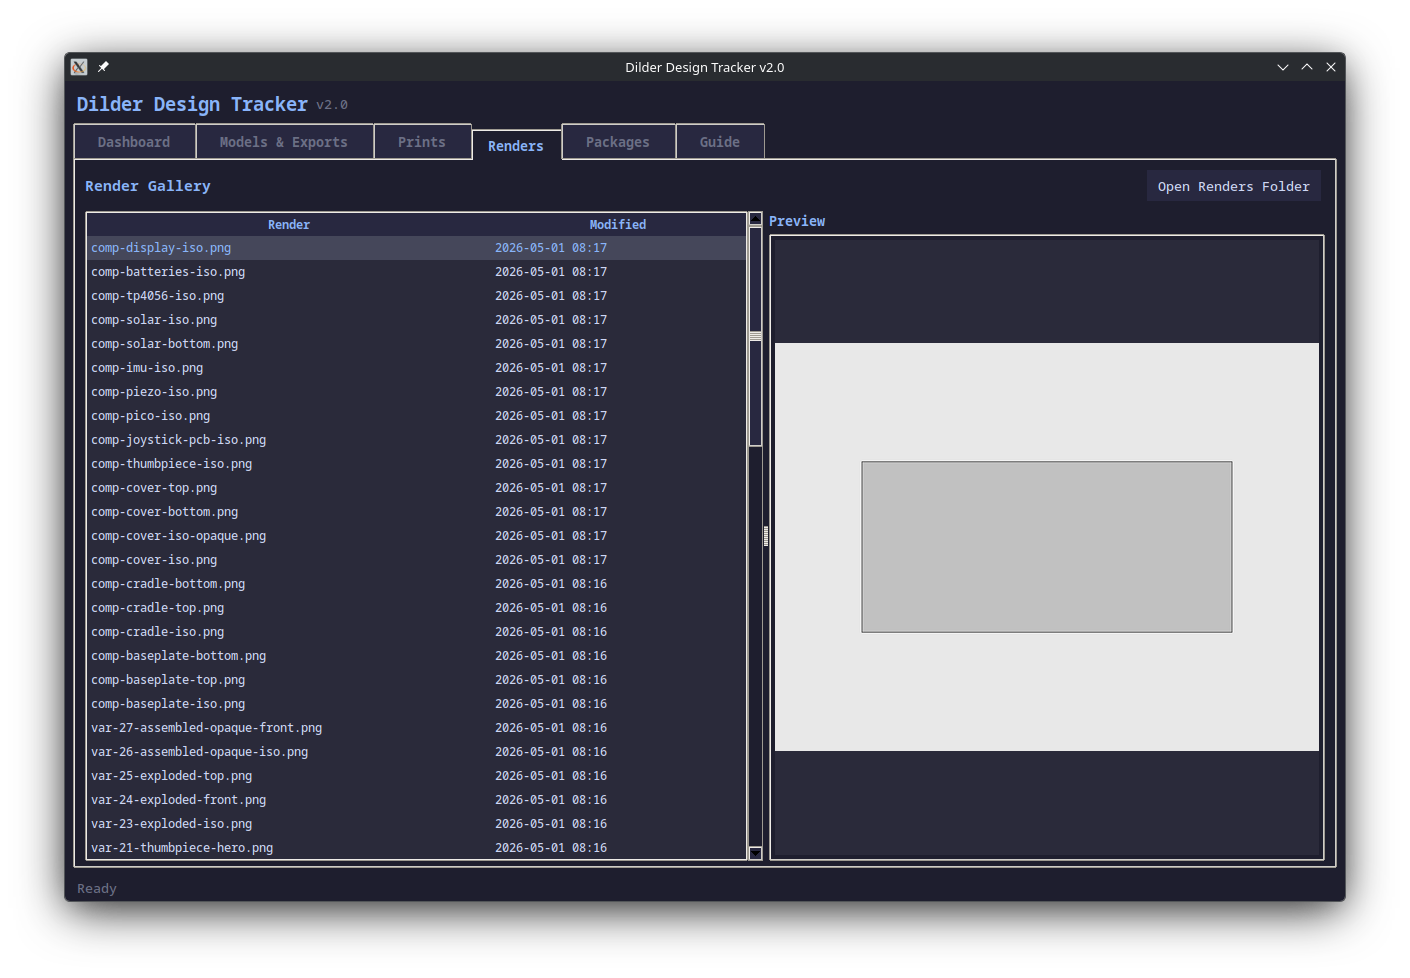Sort list by Modified column header
The height and width of the screenshot is (978, 1410).
618,224
